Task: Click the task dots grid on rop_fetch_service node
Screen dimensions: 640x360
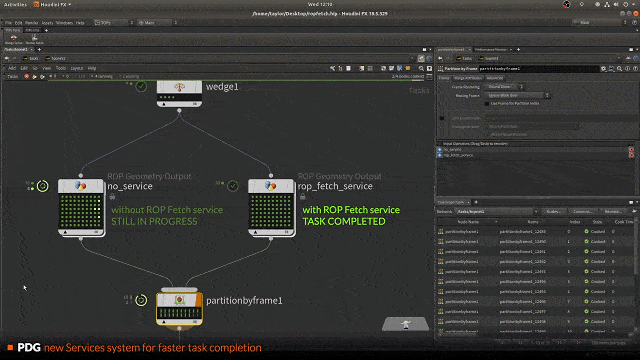Action: click(271, 211)
